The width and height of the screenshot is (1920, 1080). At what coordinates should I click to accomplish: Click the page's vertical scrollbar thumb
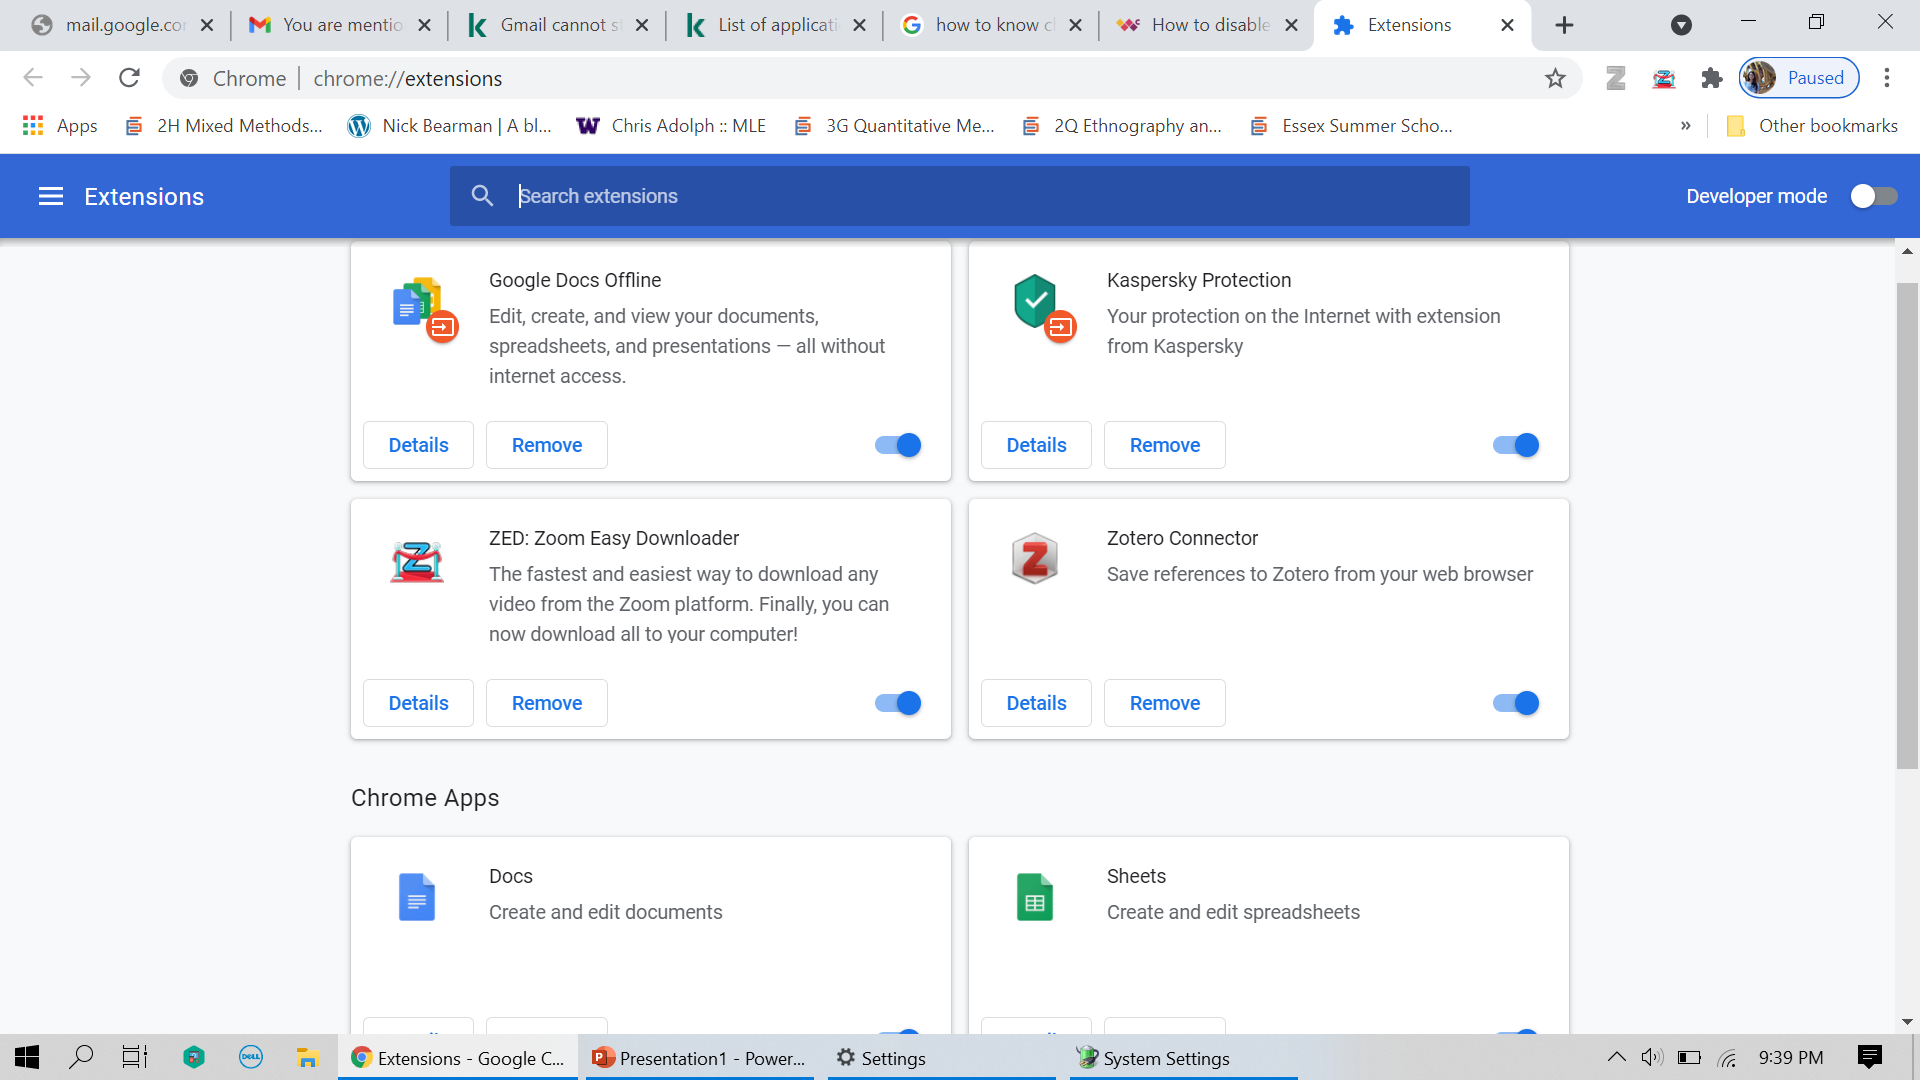point(1907,525)
